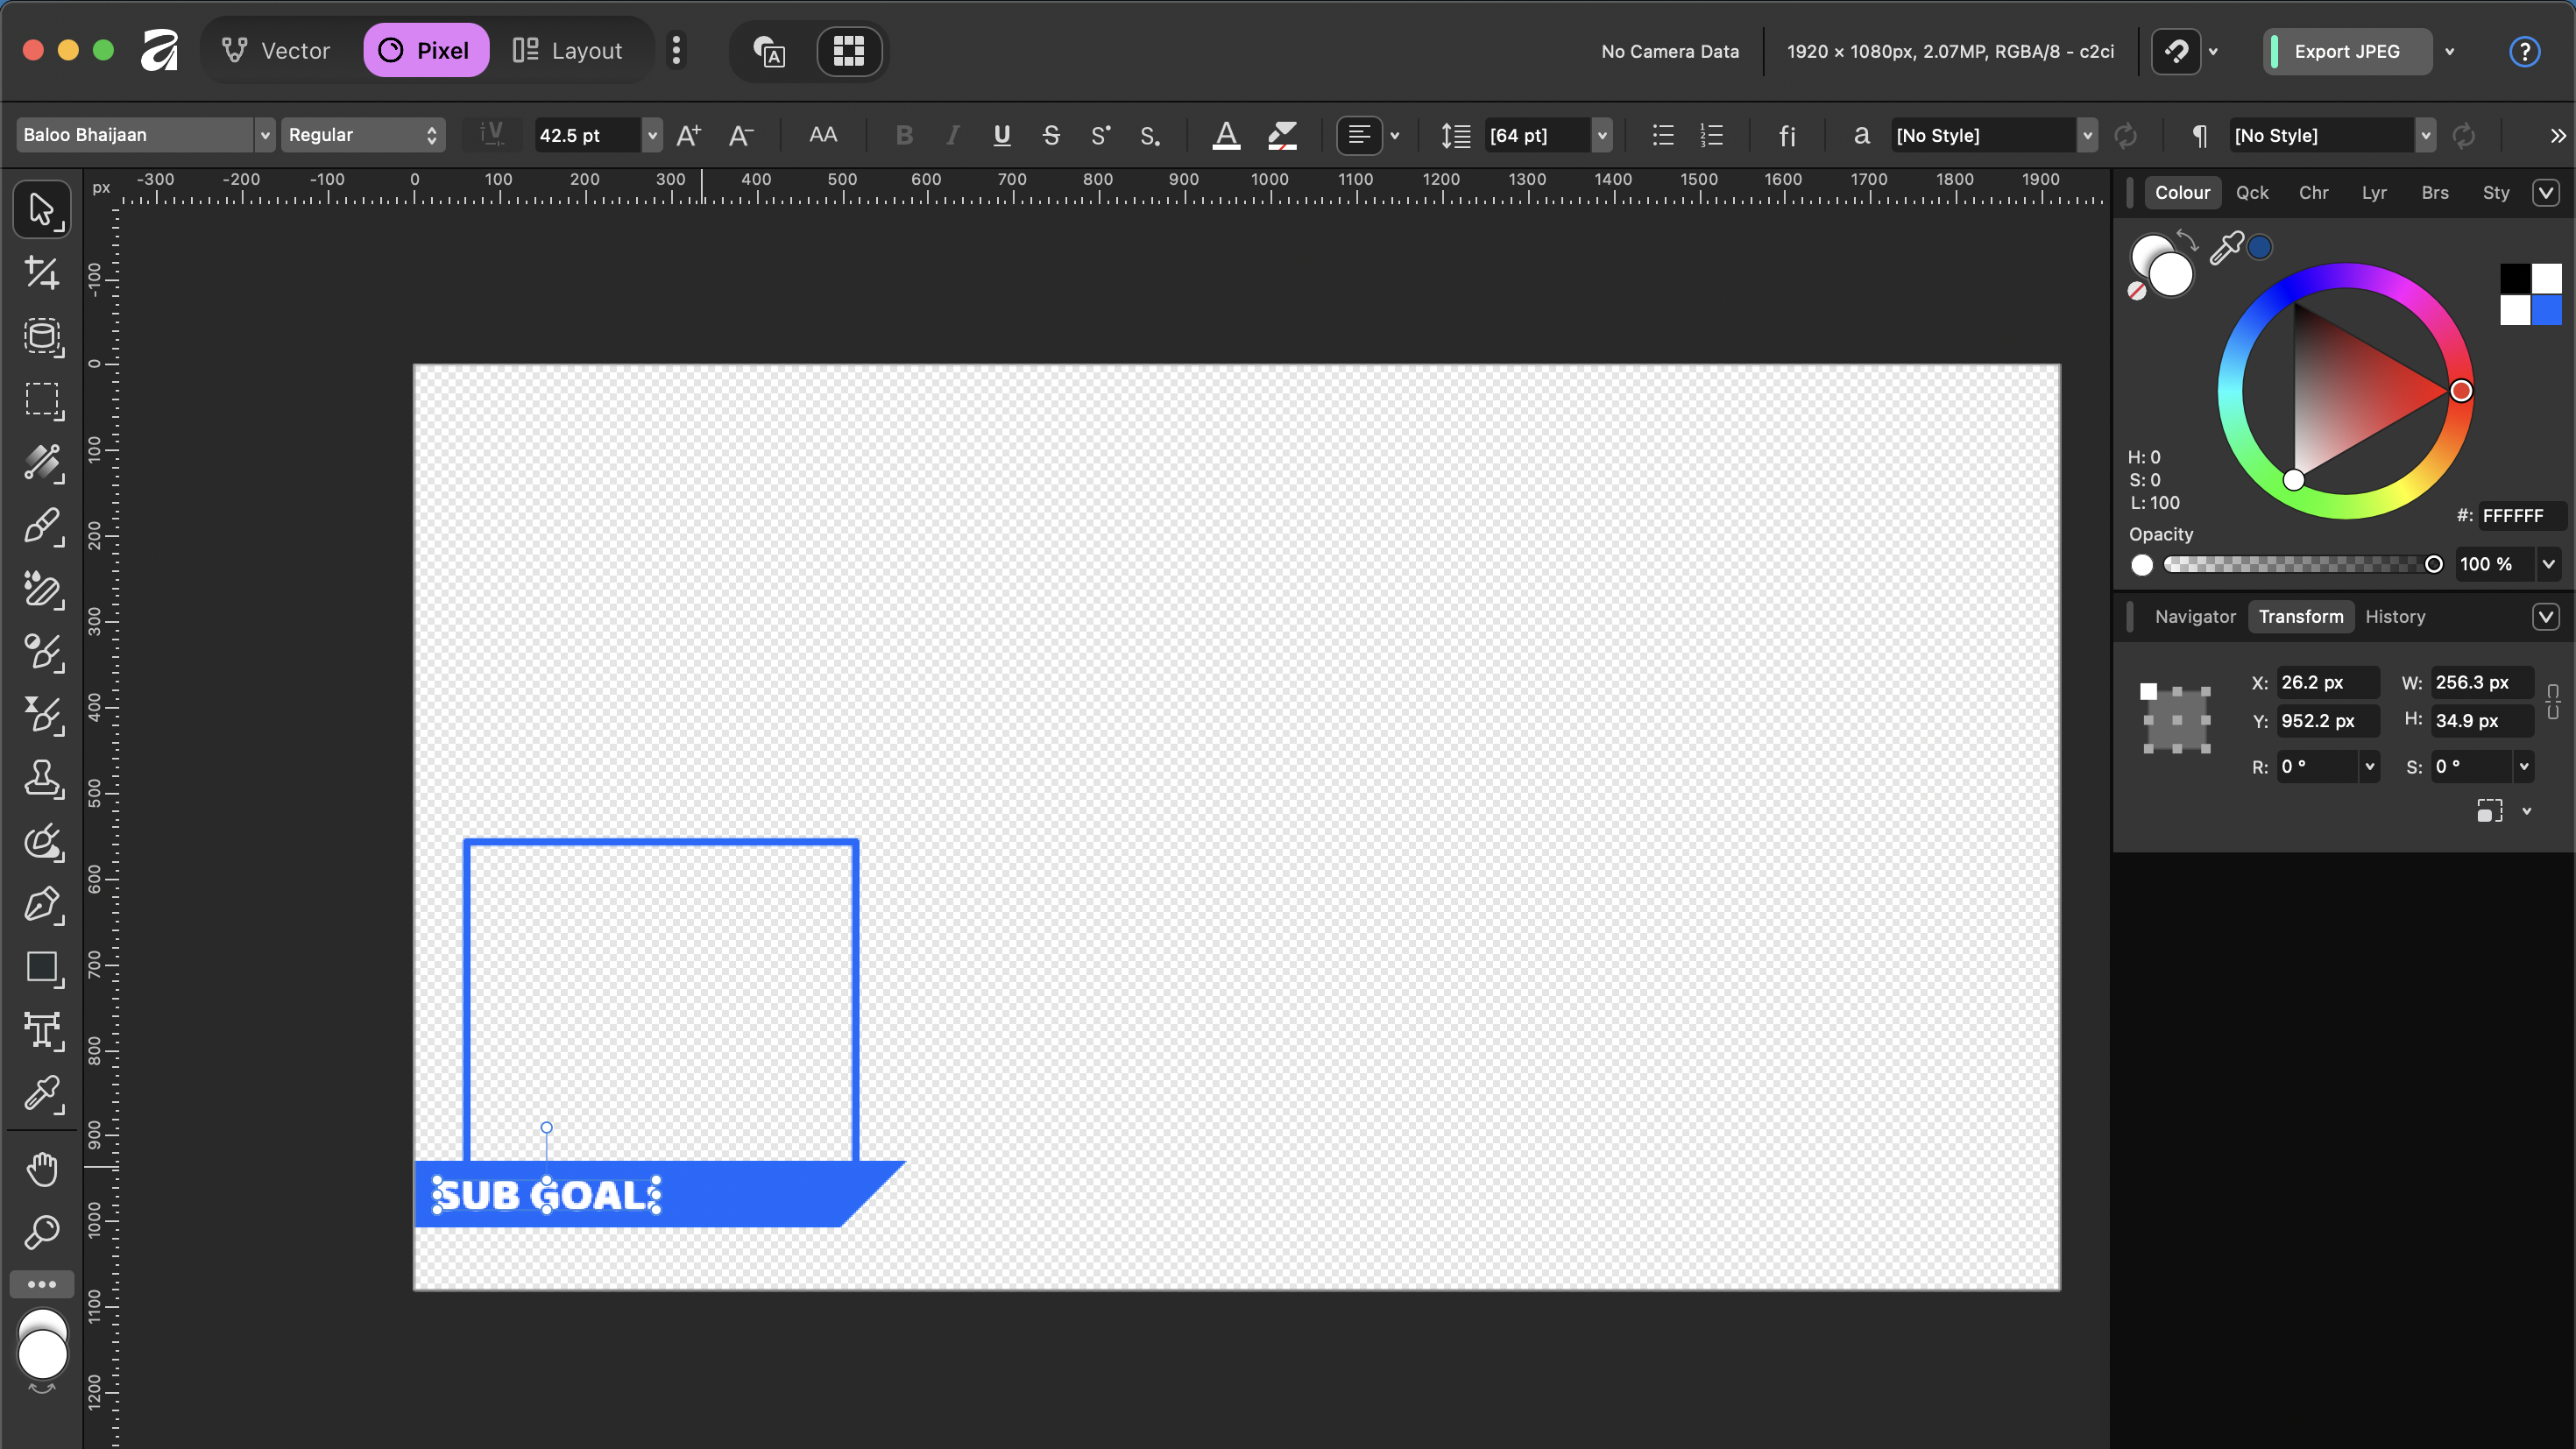2576x1449 pixels.
Task: Toggle bold text formatting
Action: click(x=903, y=135)
